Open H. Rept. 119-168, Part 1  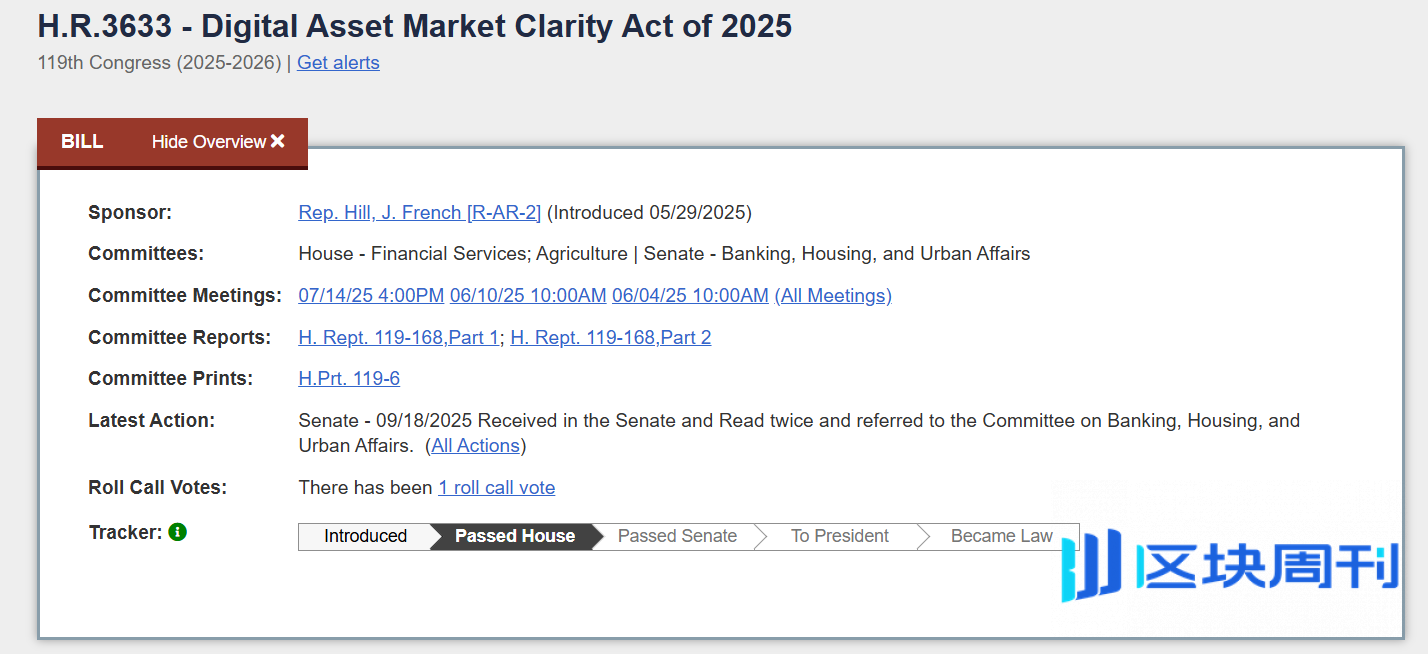pos(398,338)
